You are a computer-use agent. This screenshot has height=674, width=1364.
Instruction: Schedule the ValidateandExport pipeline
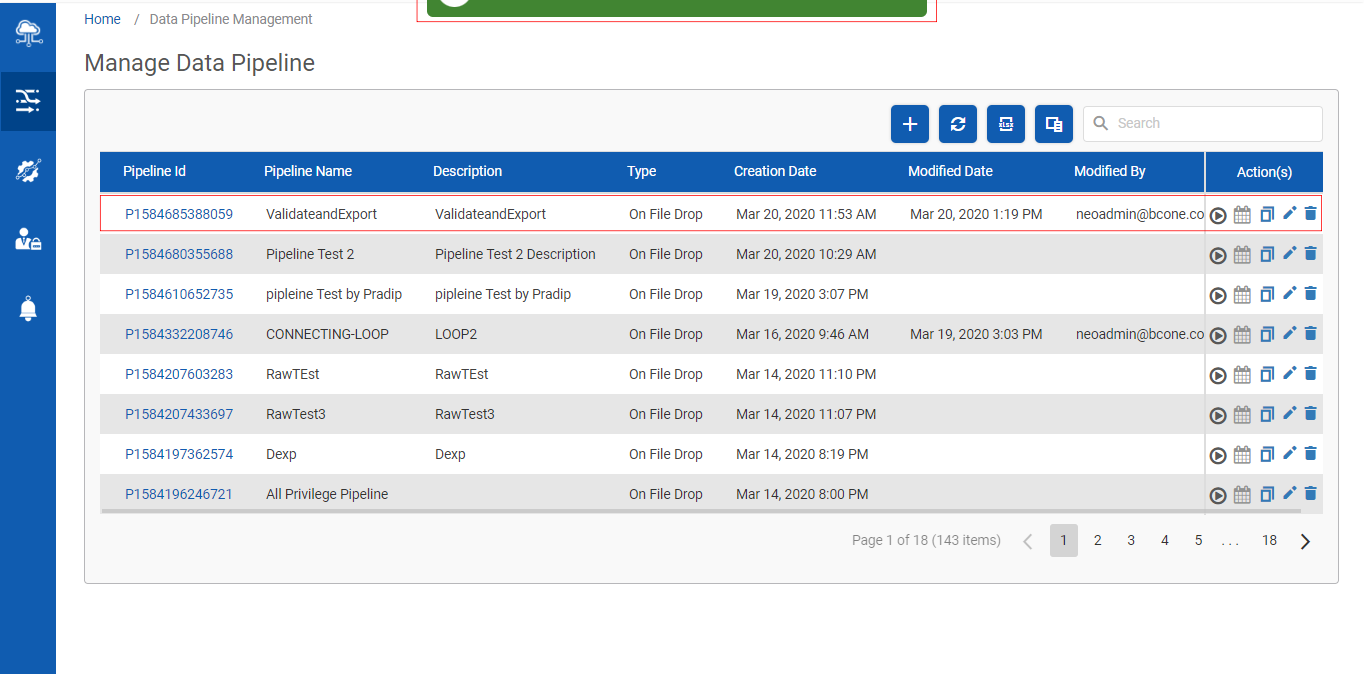(1242, 214)
